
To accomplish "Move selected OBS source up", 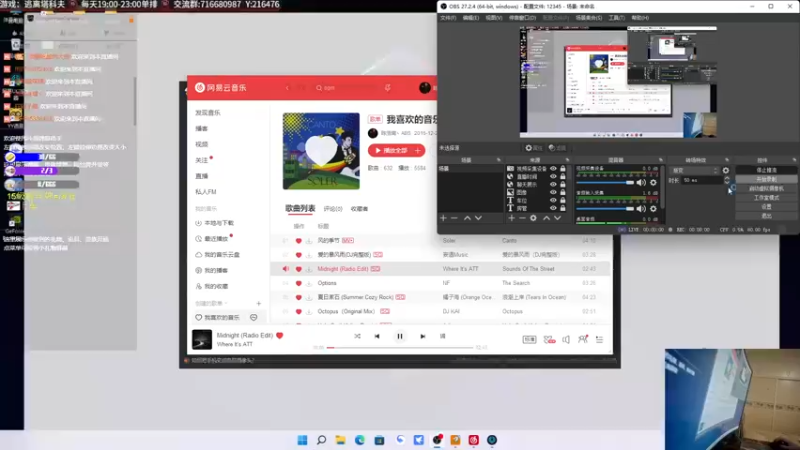I will (x=546, y=218).
